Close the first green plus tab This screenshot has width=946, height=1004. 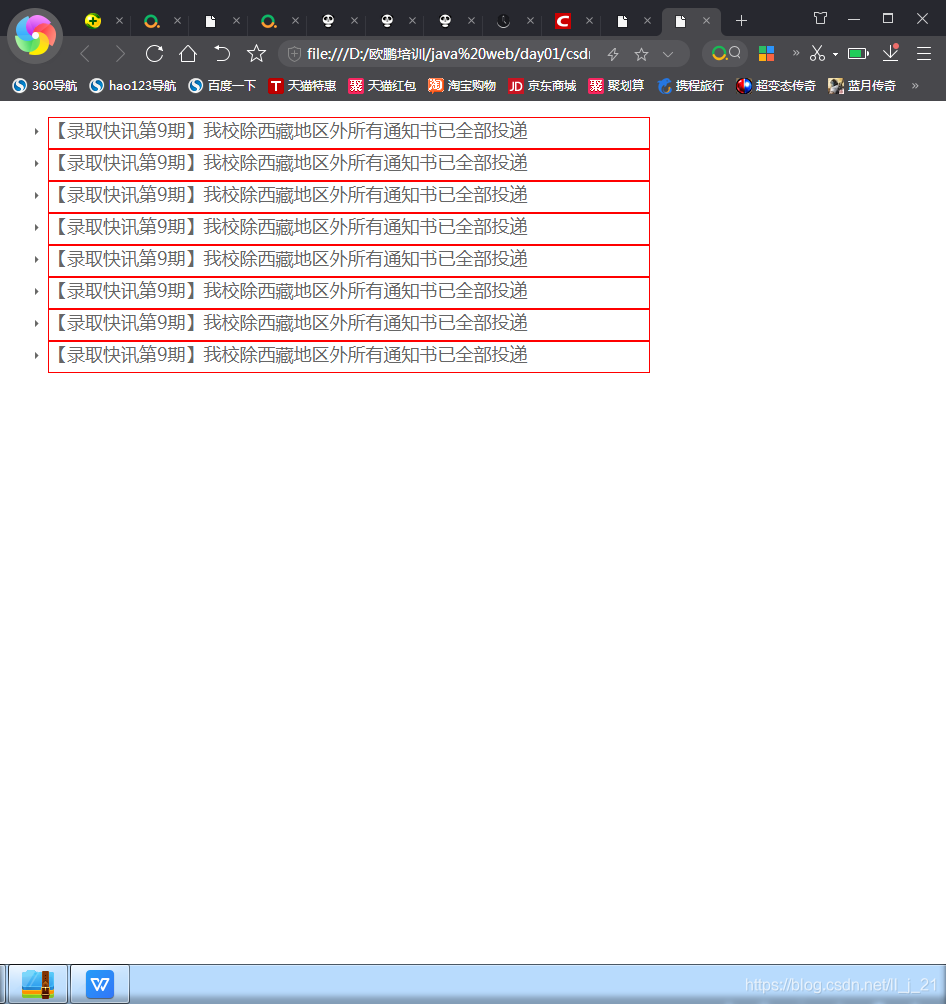[x=119, y=21]
